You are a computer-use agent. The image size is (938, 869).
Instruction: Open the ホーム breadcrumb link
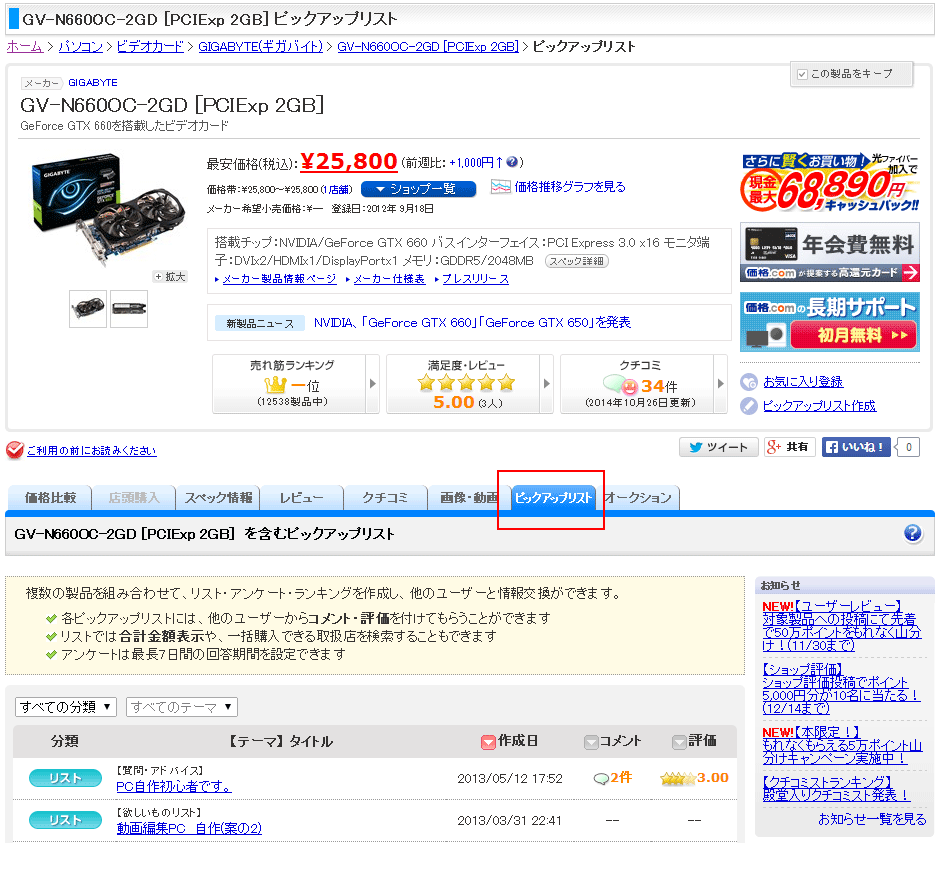[25, 47]
